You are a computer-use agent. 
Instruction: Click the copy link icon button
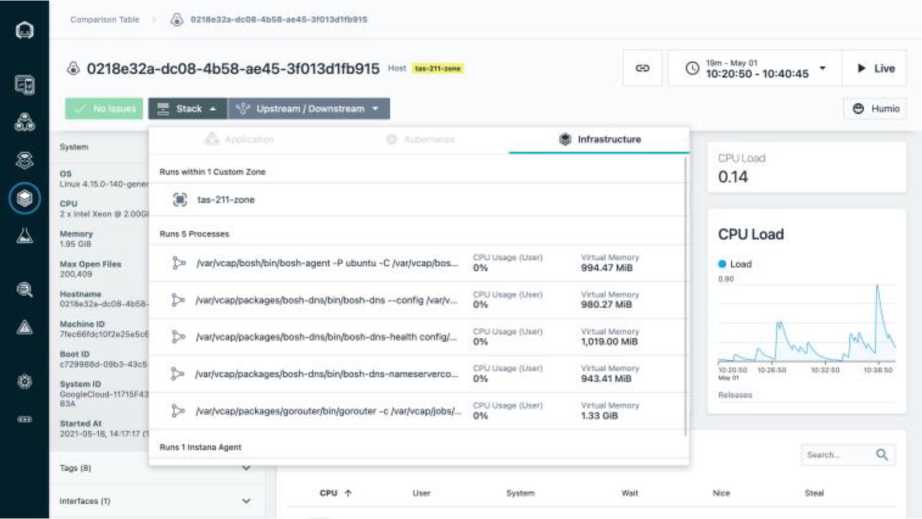coord(642,68)
